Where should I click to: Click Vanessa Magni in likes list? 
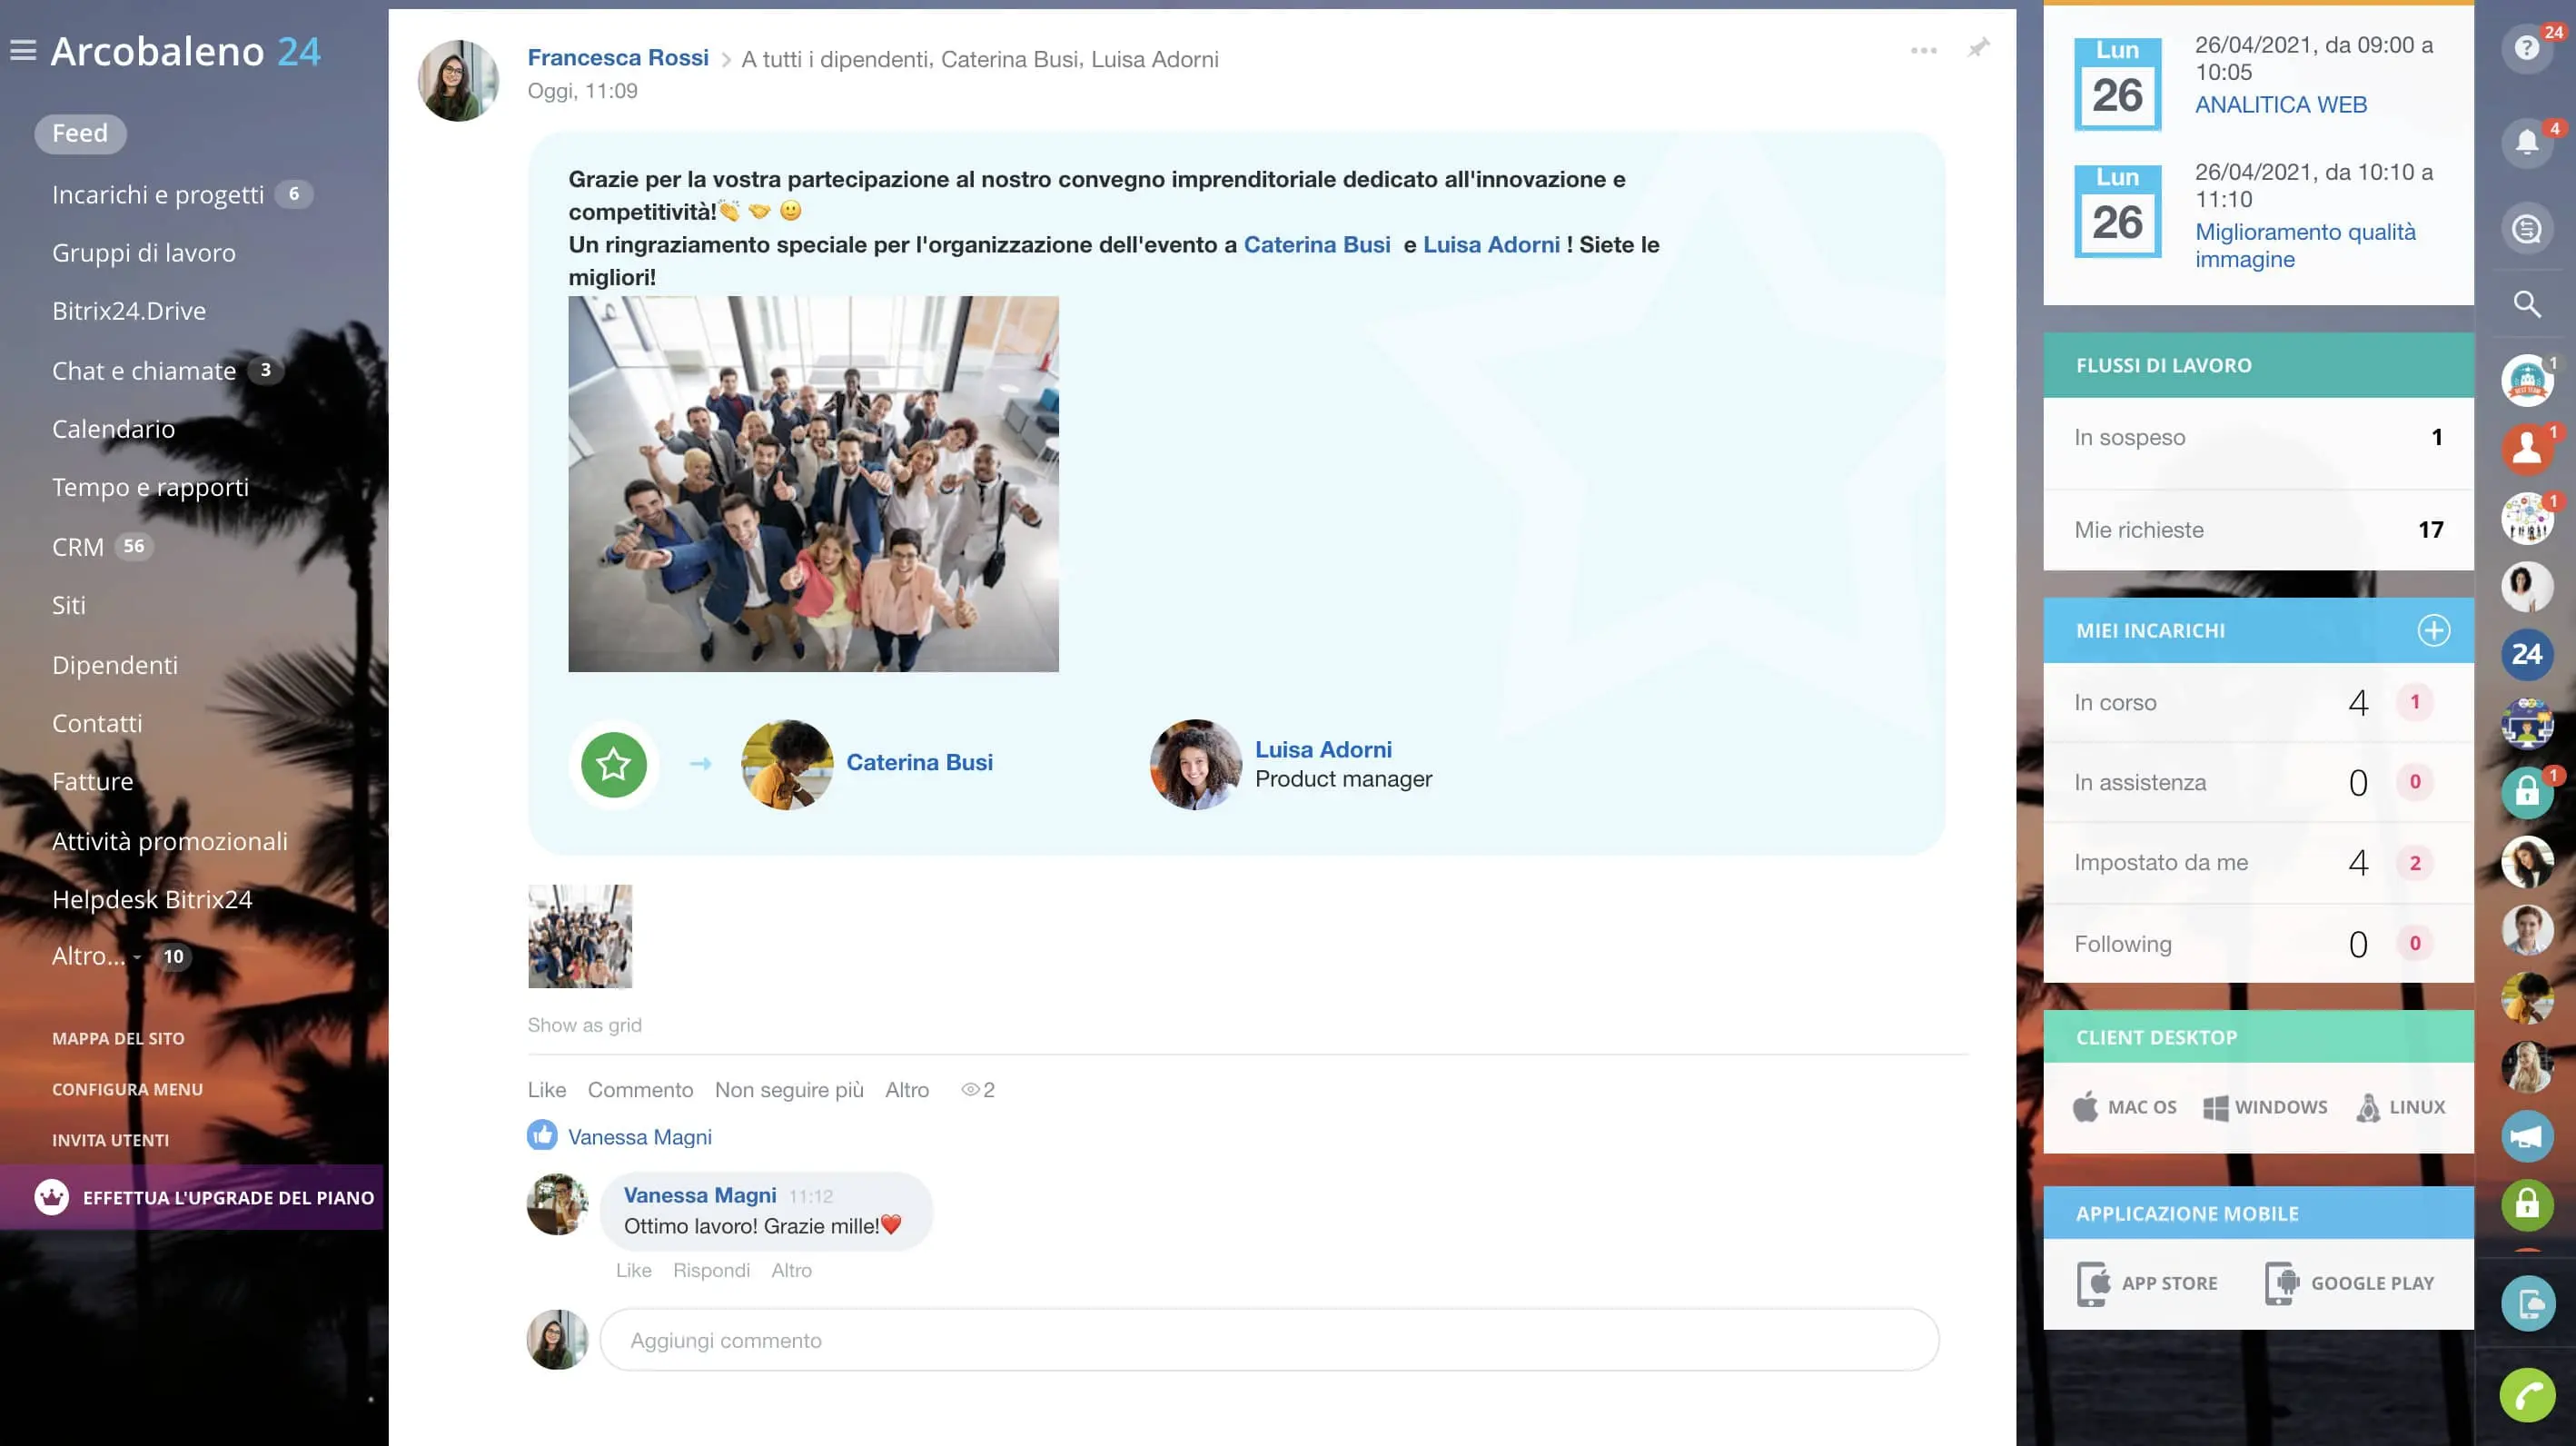click(639, 1137)
